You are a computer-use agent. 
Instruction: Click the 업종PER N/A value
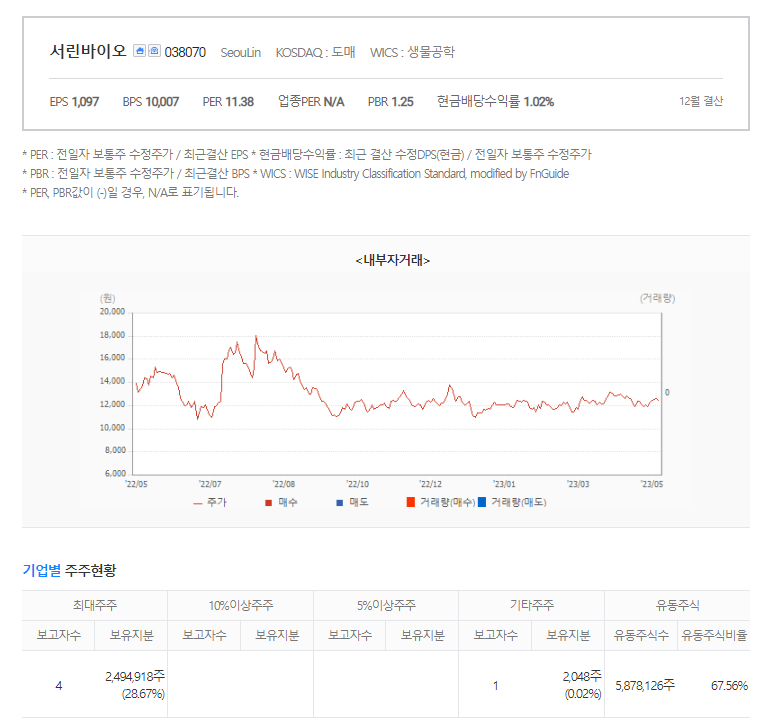pos(311,101)
